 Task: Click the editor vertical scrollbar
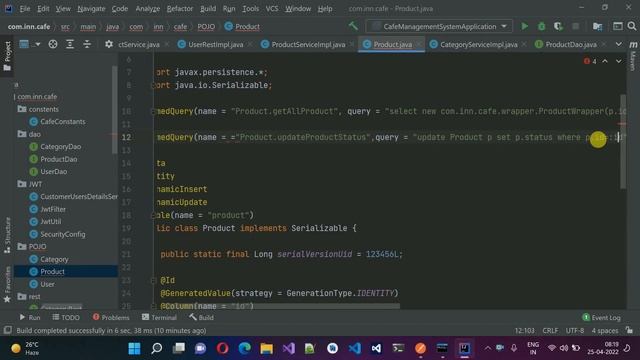point(623,141)
